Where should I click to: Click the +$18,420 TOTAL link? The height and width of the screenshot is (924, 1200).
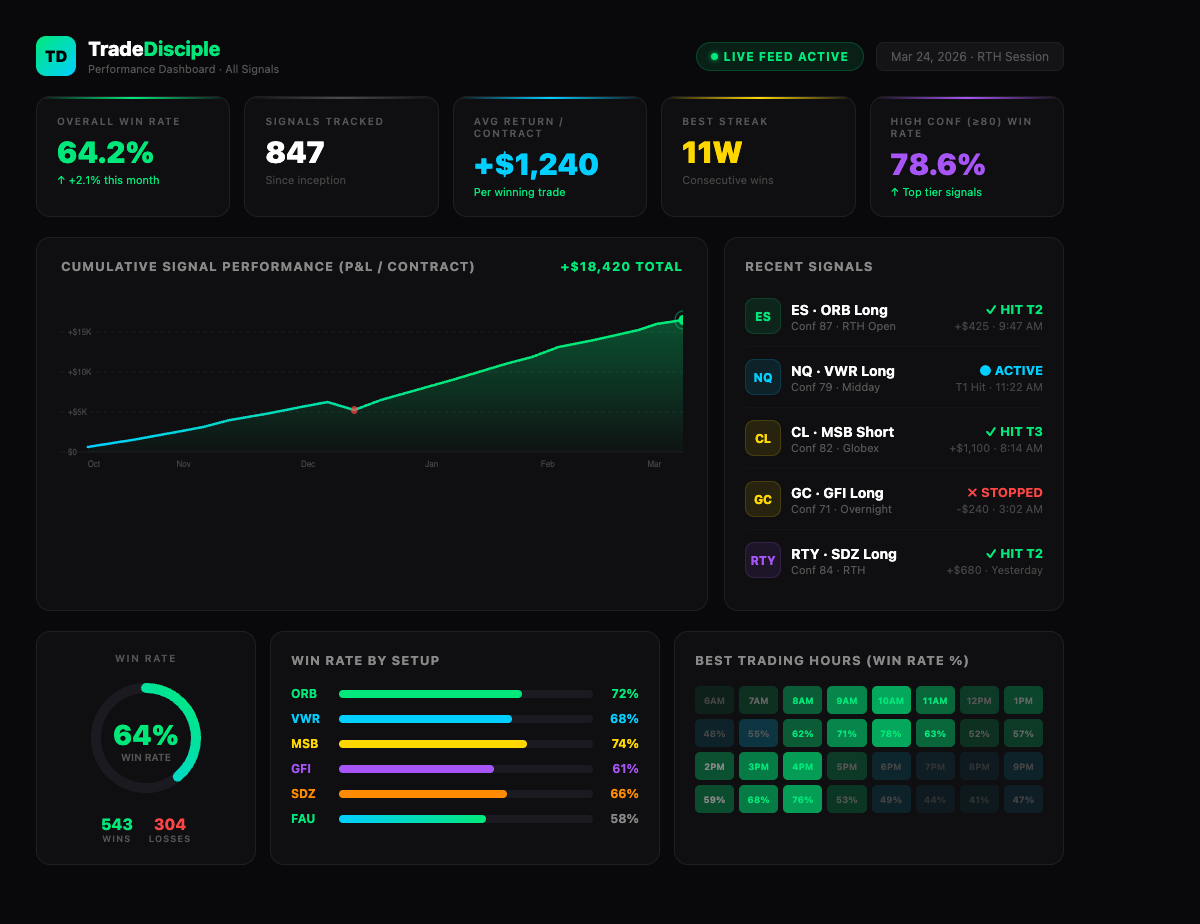[x=620, y=266]
